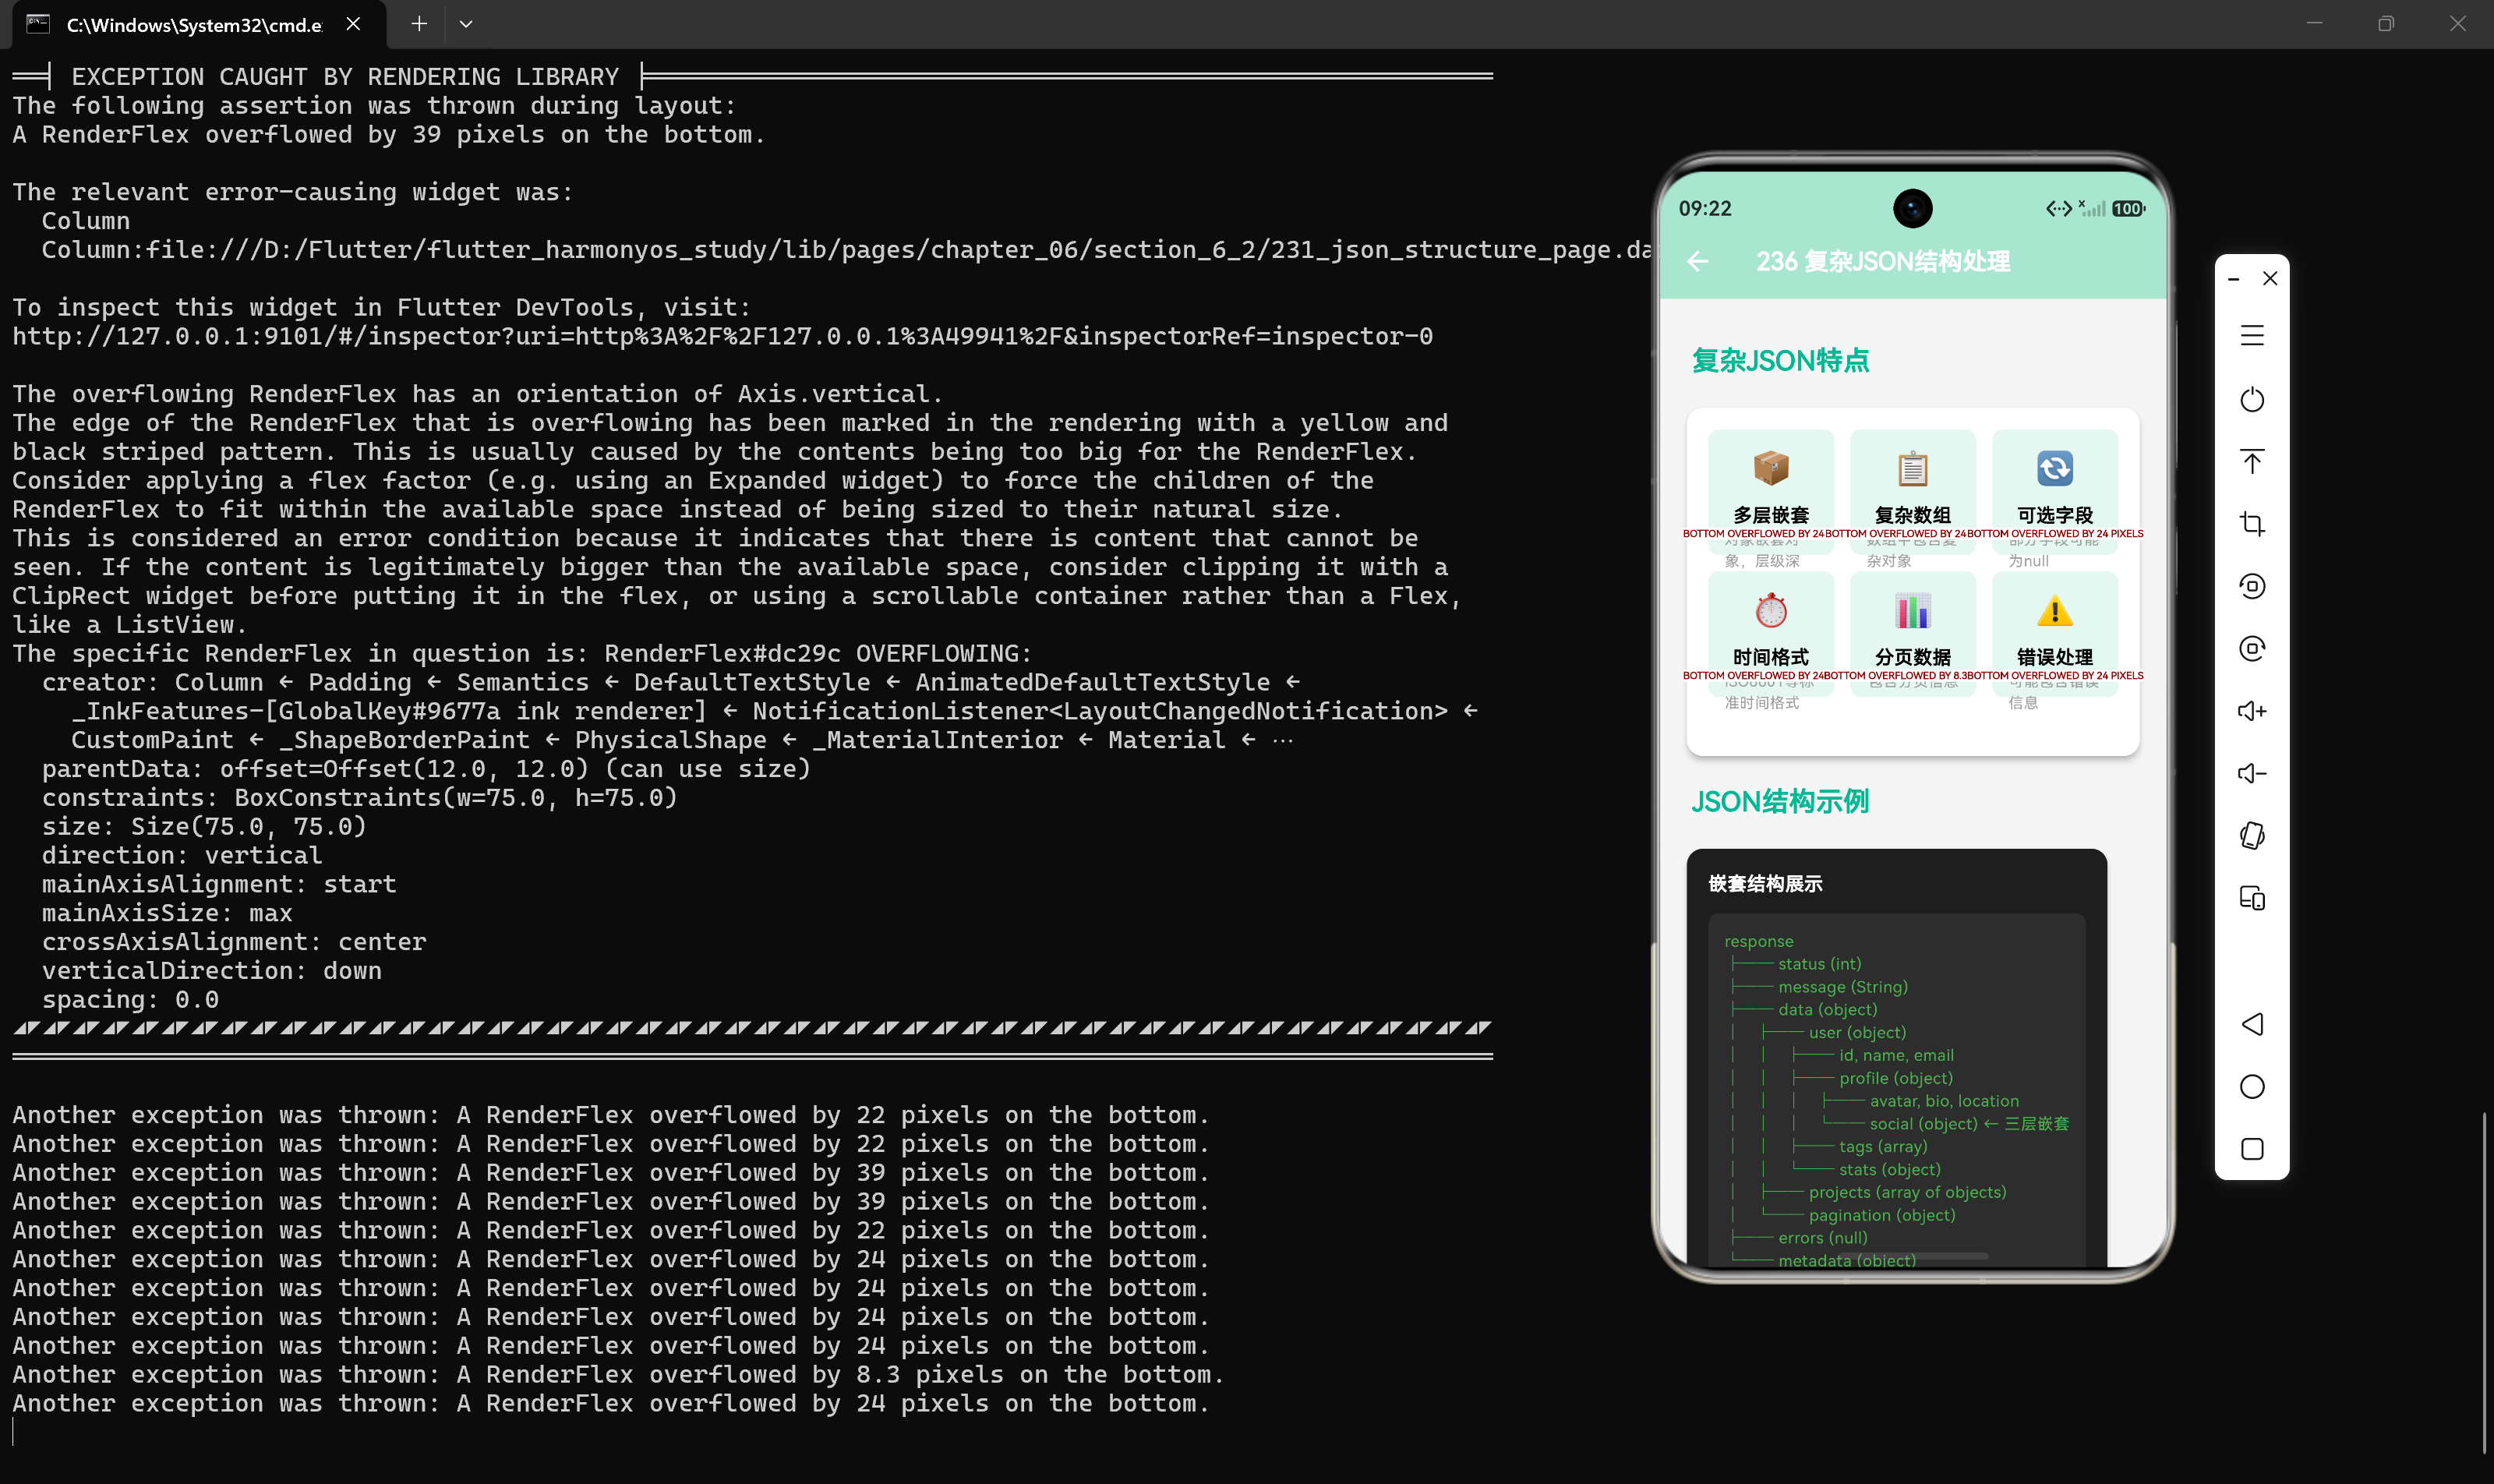2494x1484 pixels.
Task: Click the 'projects (array of objects)' line
Action: coord(1907,1192)
